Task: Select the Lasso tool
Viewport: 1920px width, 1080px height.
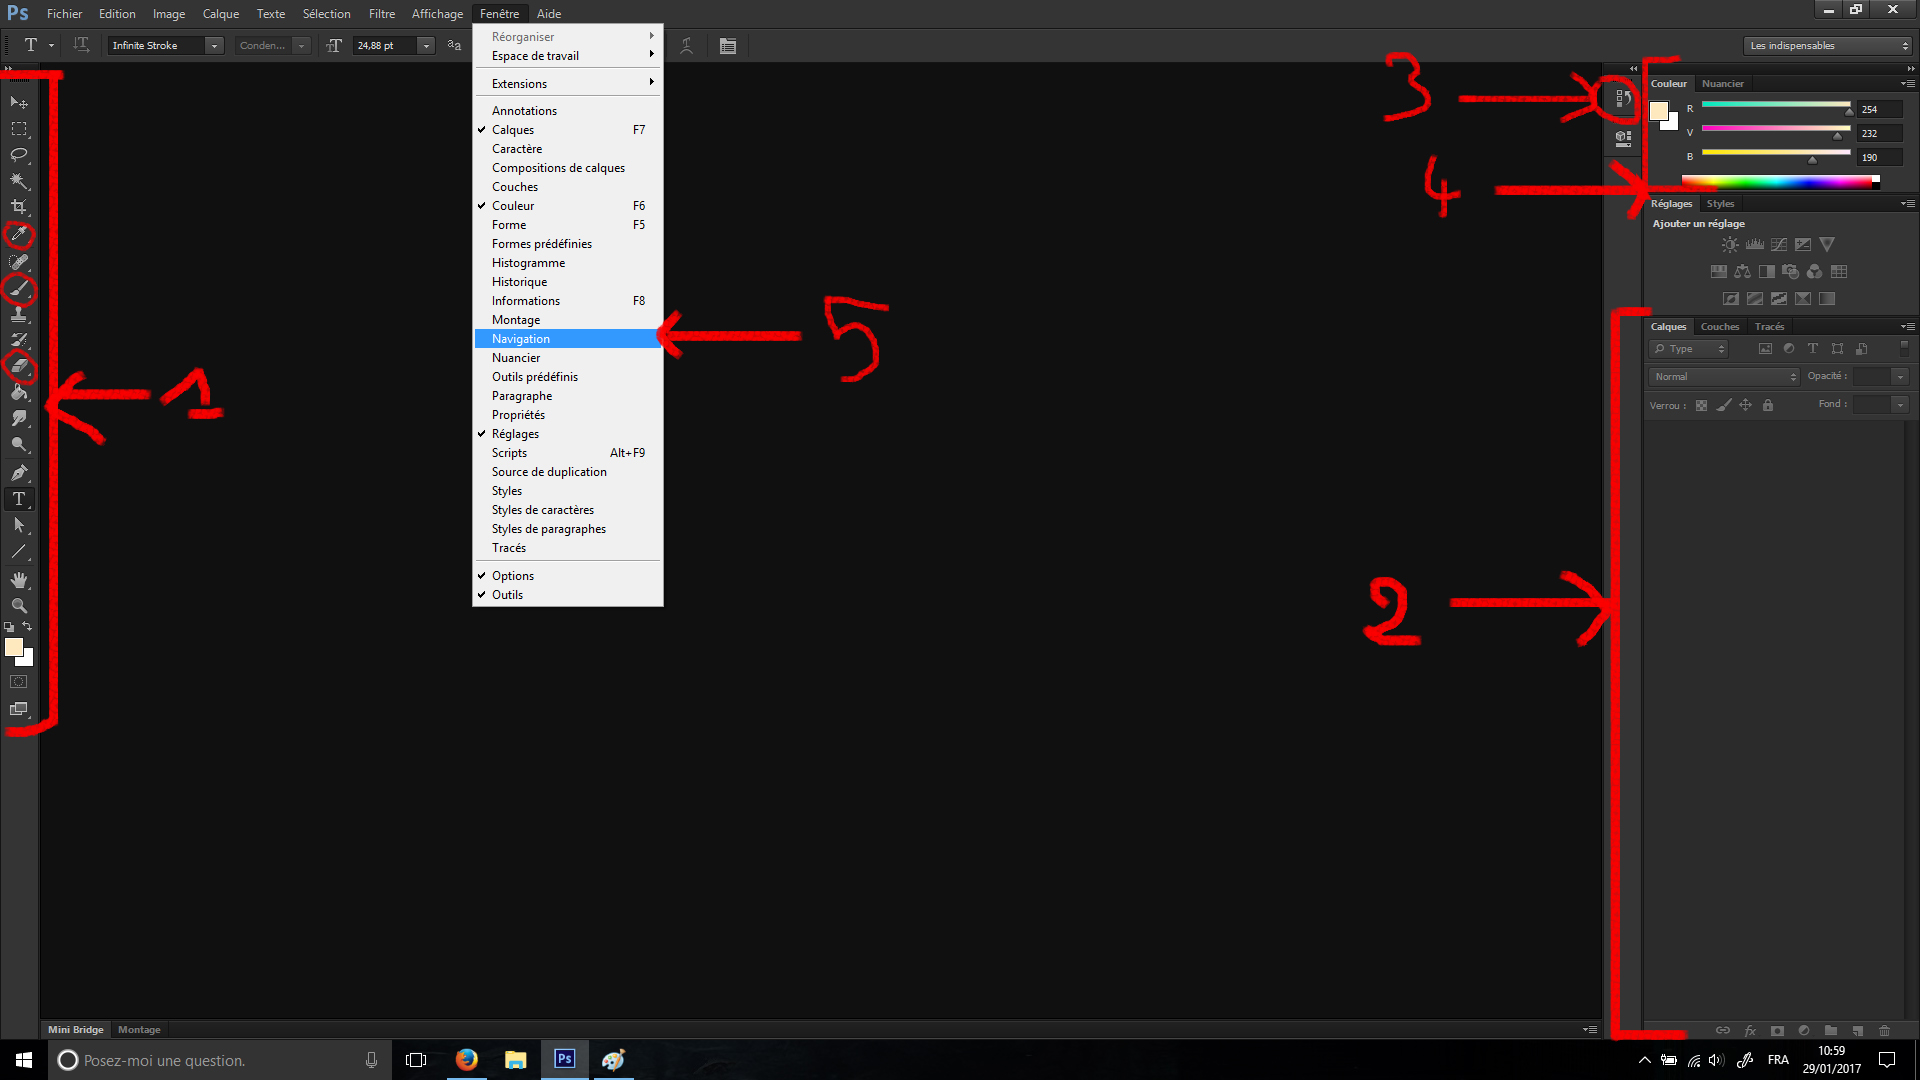Action: (19, 155)
